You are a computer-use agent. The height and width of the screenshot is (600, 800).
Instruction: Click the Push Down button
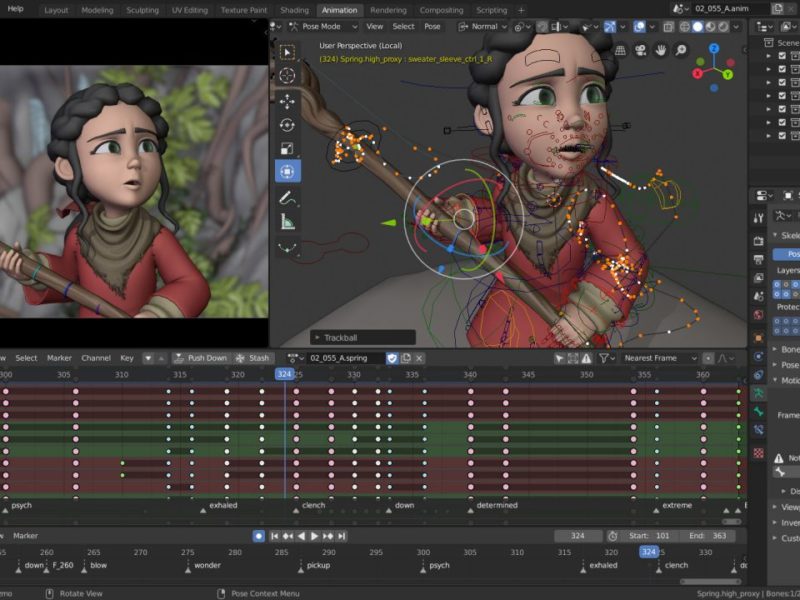(x=201, y=358)
